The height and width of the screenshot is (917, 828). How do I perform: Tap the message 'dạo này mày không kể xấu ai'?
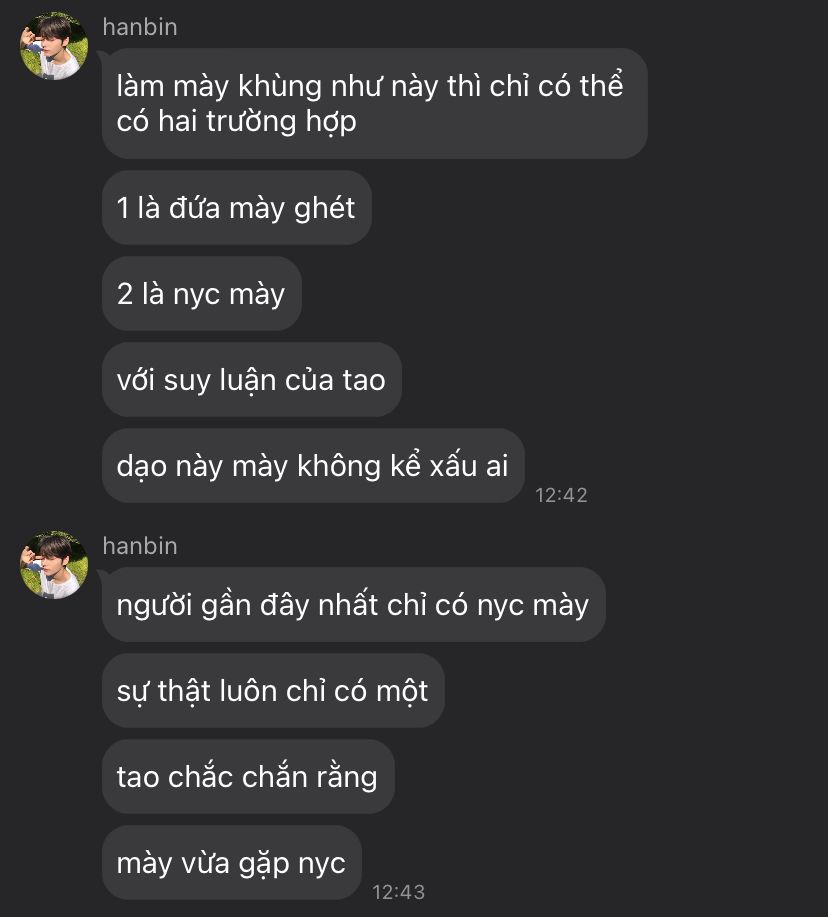[313, 466]
